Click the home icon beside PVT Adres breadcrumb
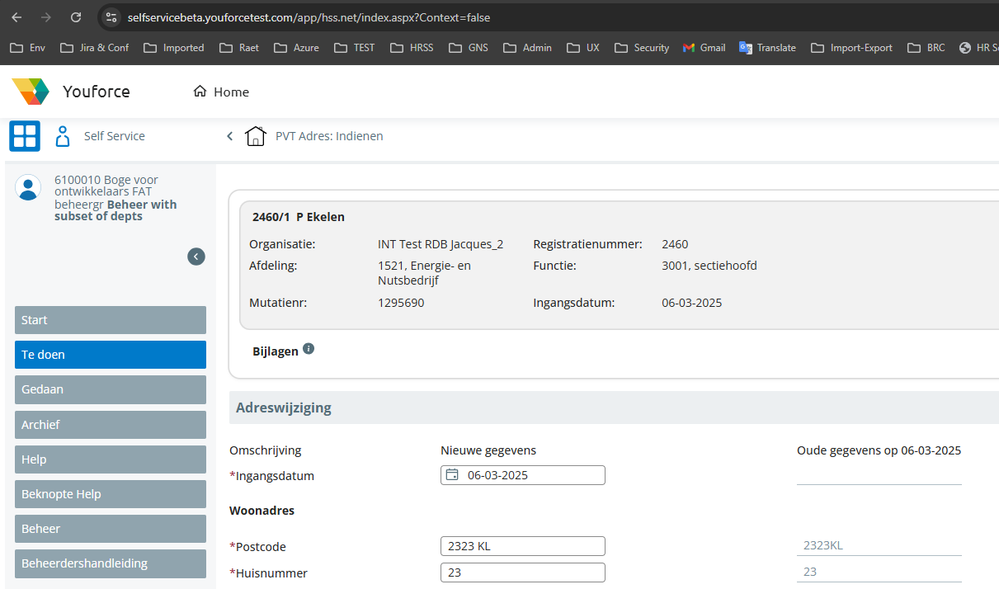Viewport: 999px width, 589px height. point(255,135)
